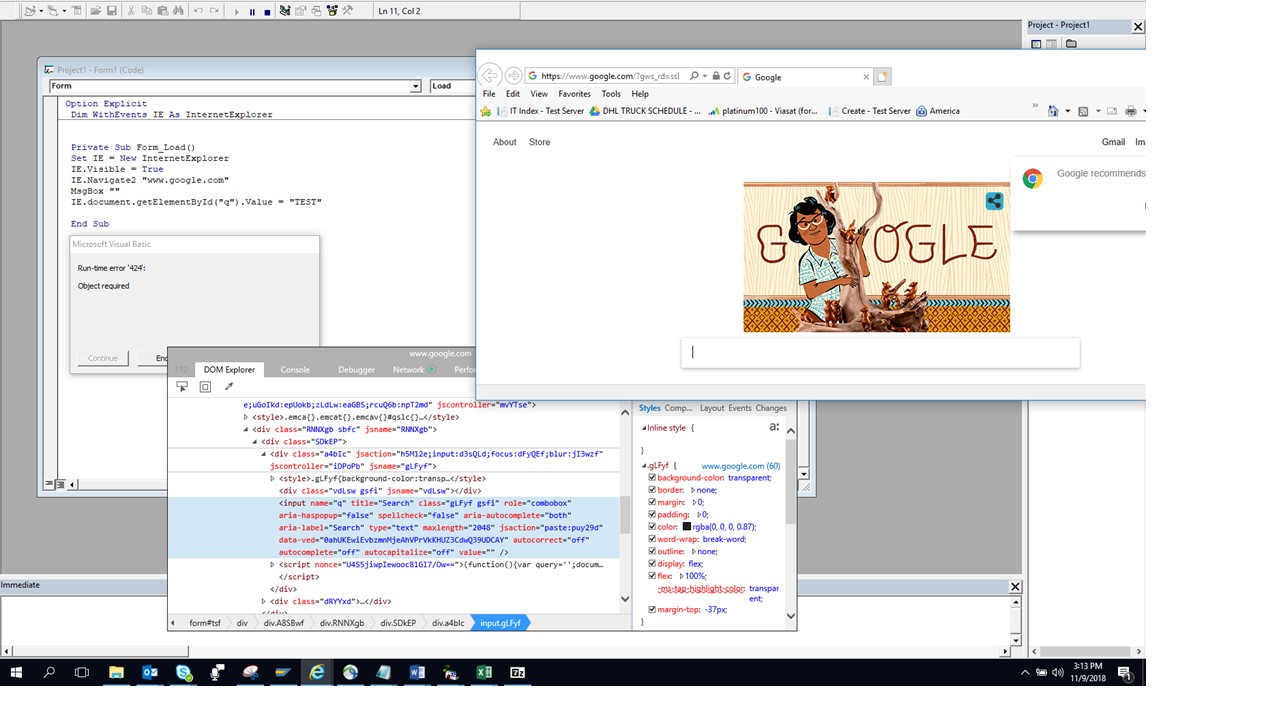Screen dimensions: 1280x720
Task: Stop the program with the End square
Action: pyautogui.click(x=267, y=12)
